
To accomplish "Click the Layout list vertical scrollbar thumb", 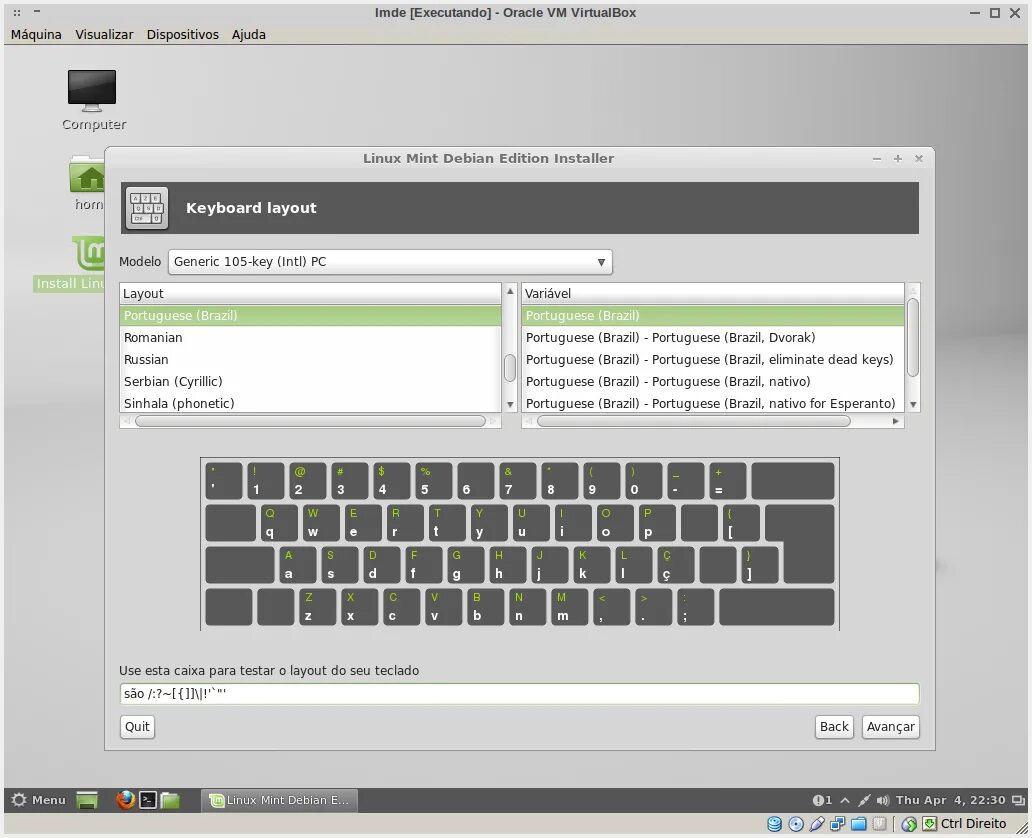I will 510,368.
